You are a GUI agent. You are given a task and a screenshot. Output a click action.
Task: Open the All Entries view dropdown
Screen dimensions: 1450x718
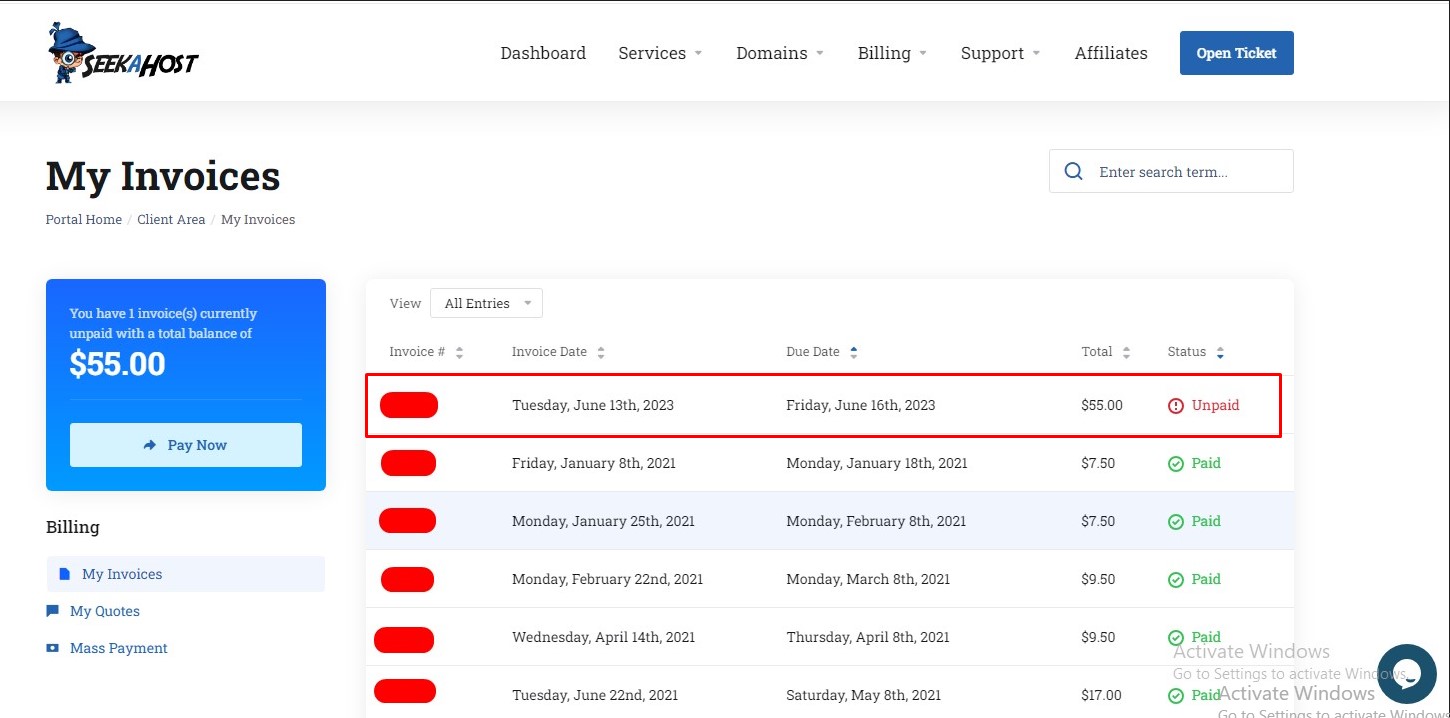tap(486, 303)
